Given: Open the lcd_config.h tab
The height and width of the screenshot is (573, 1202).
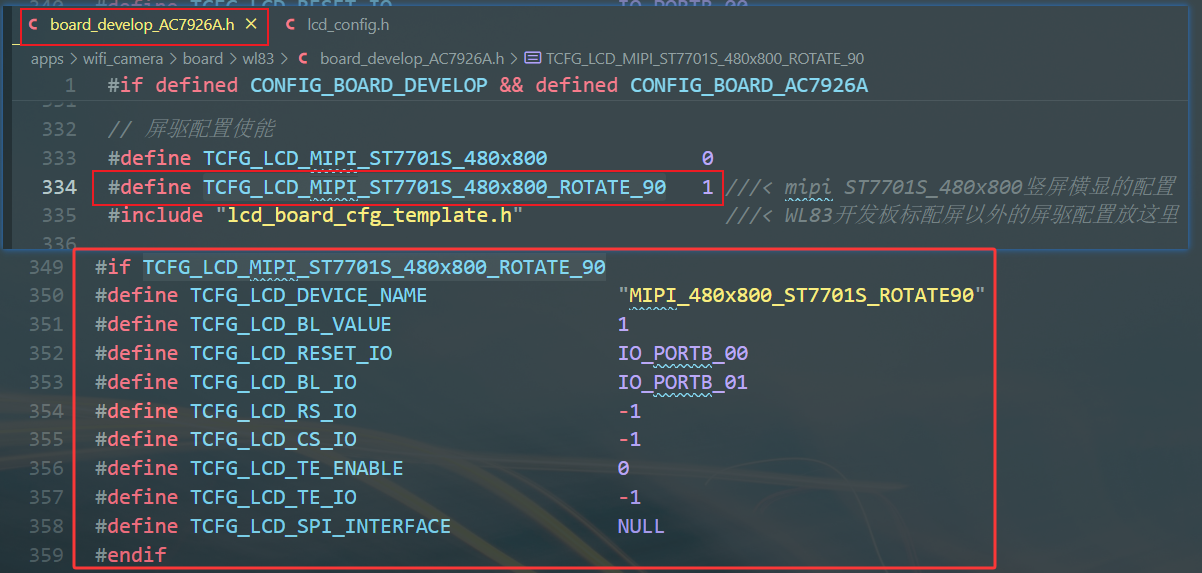Looking at the screenshot, I should click(x=349, y=24).
